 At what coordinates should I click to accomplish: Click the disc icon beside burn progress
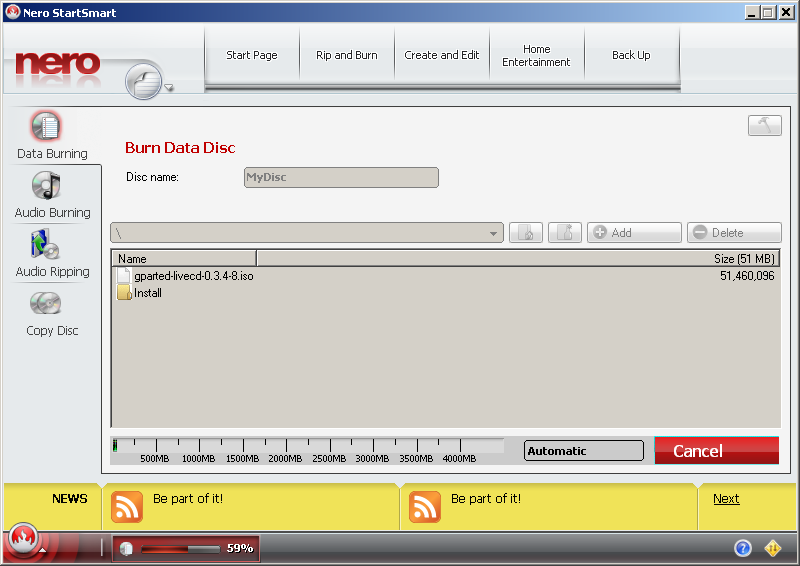coord(126,549)
